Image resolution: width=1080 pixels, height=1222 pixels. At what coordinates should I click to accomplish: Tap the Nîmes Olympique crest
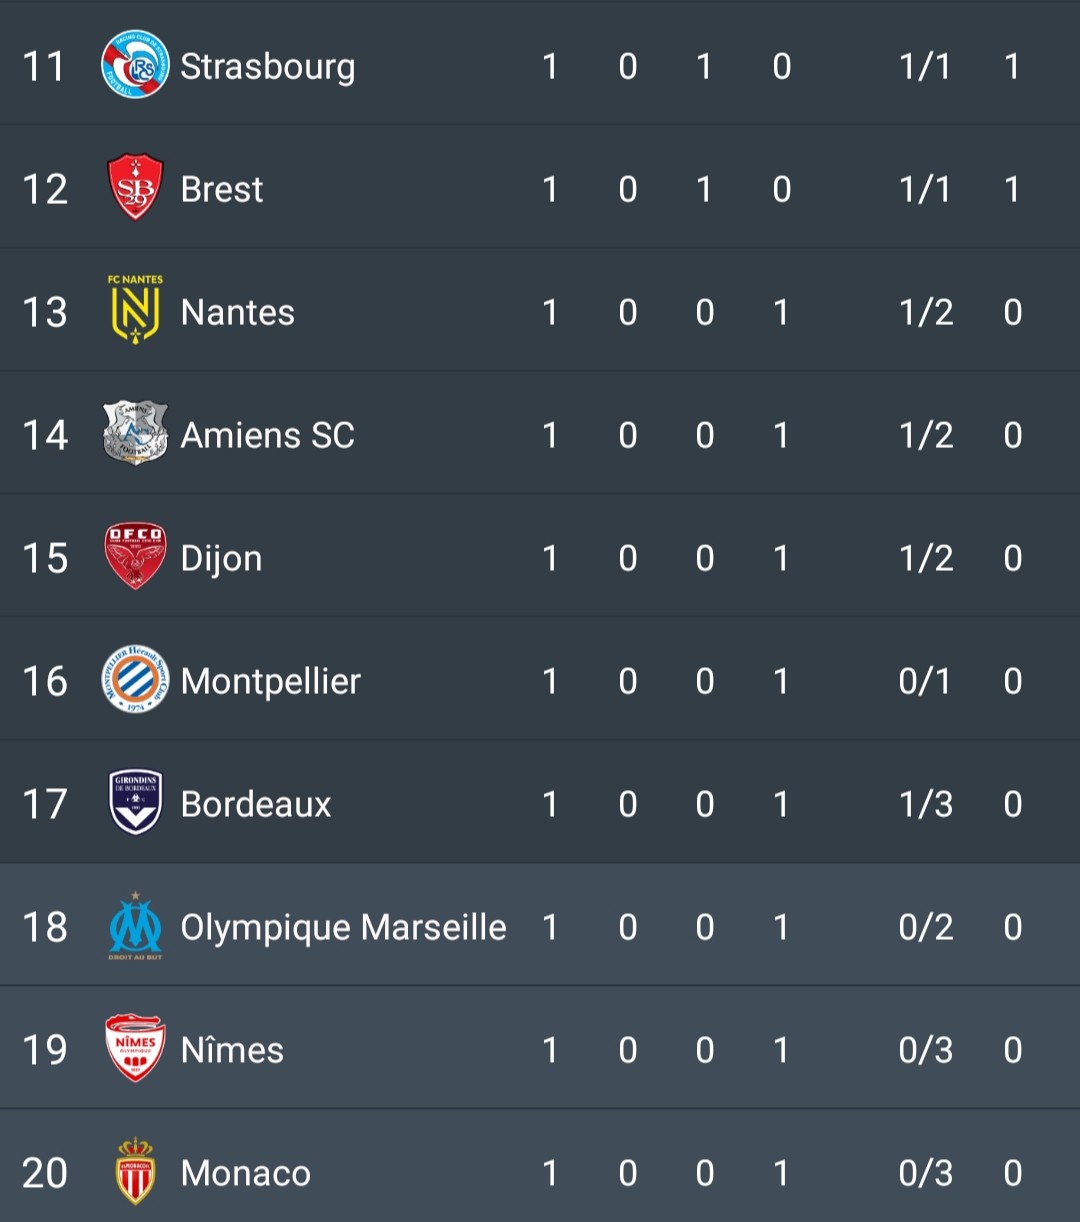coord(135,1048)
